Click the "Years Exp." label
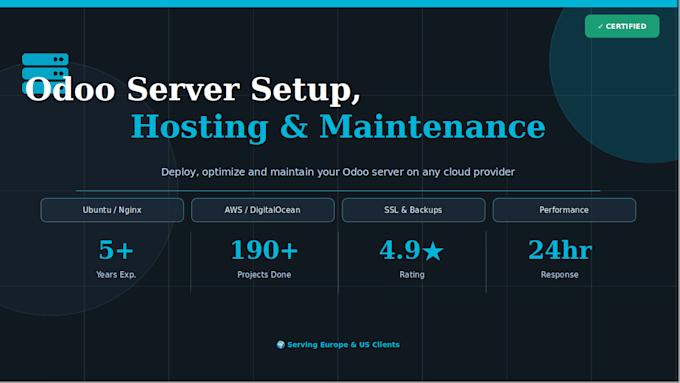The width and height of the screenshot is (680, 383). (116, 275)
